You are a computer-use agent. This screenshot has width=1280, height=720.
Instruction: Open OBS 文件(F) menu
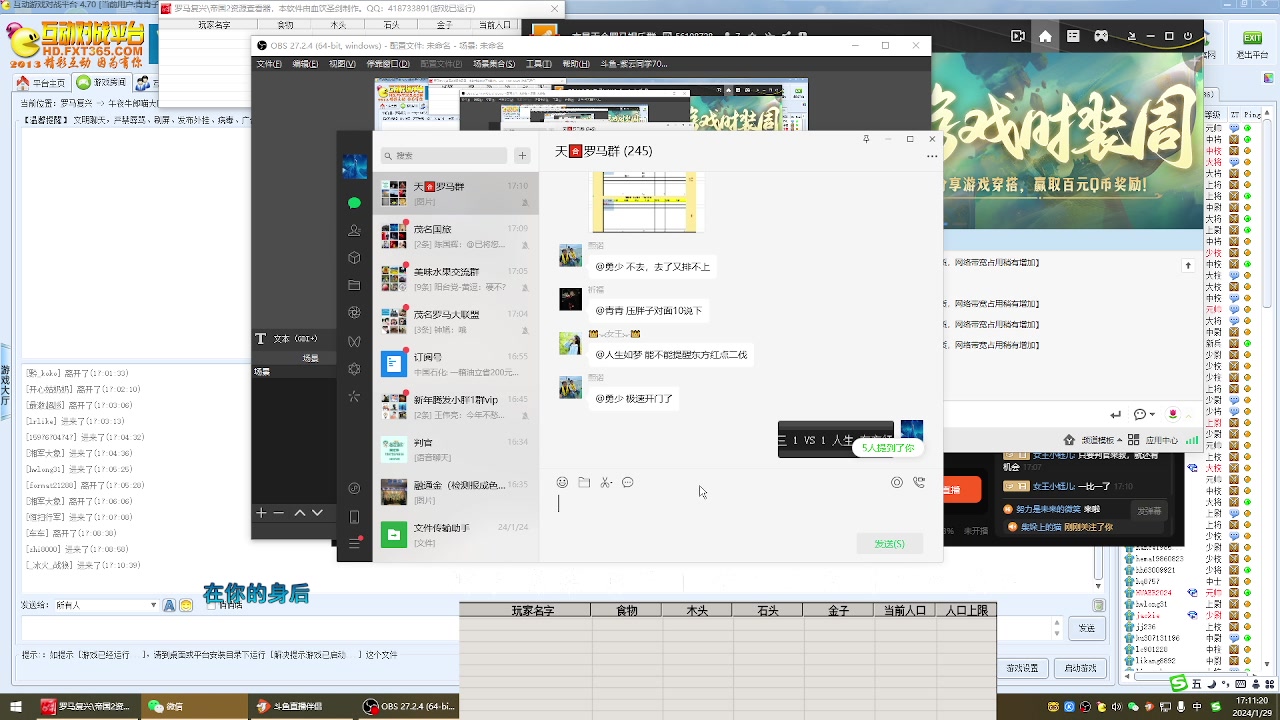[x=269, y=64]
